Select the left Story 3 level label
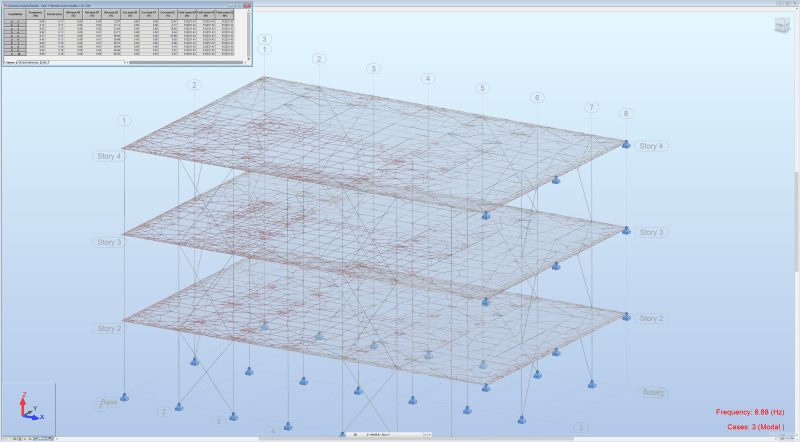The width and height of the screenshot is (800, 442). click(109, 242)
